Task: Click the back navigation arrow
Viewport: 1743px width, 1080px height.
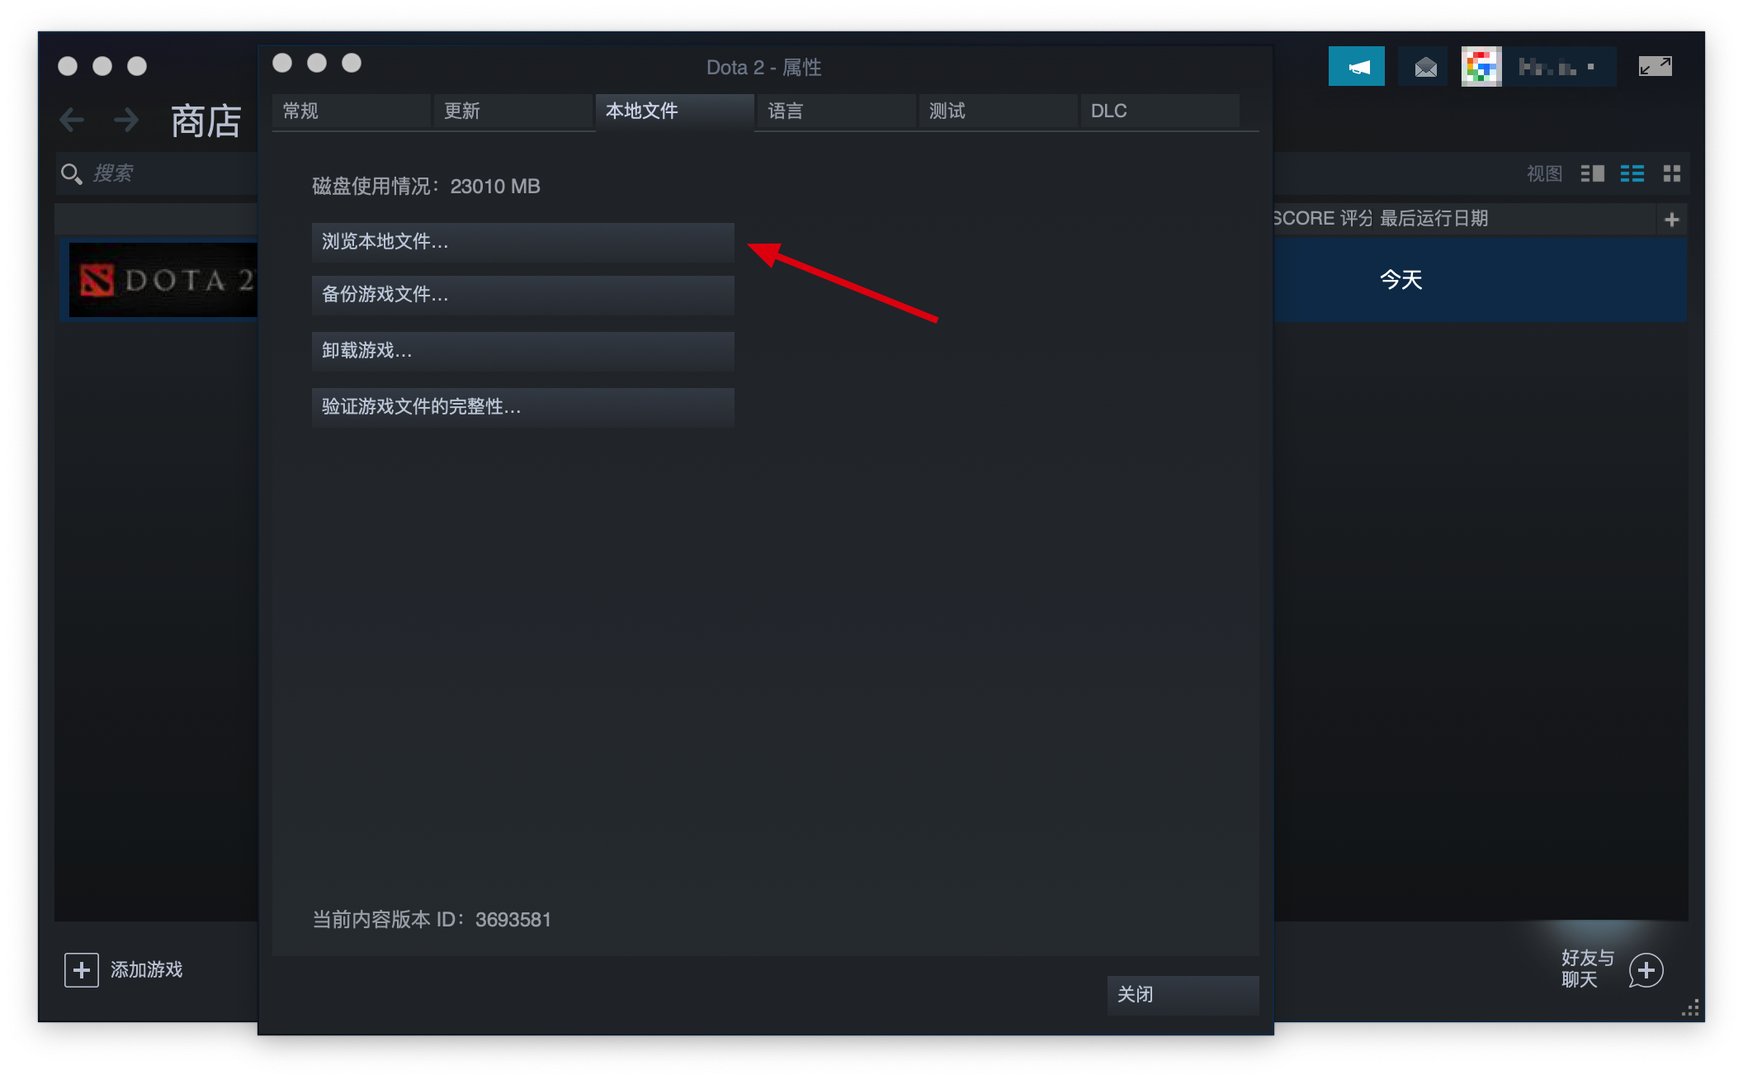Action: tap(71, 120)
